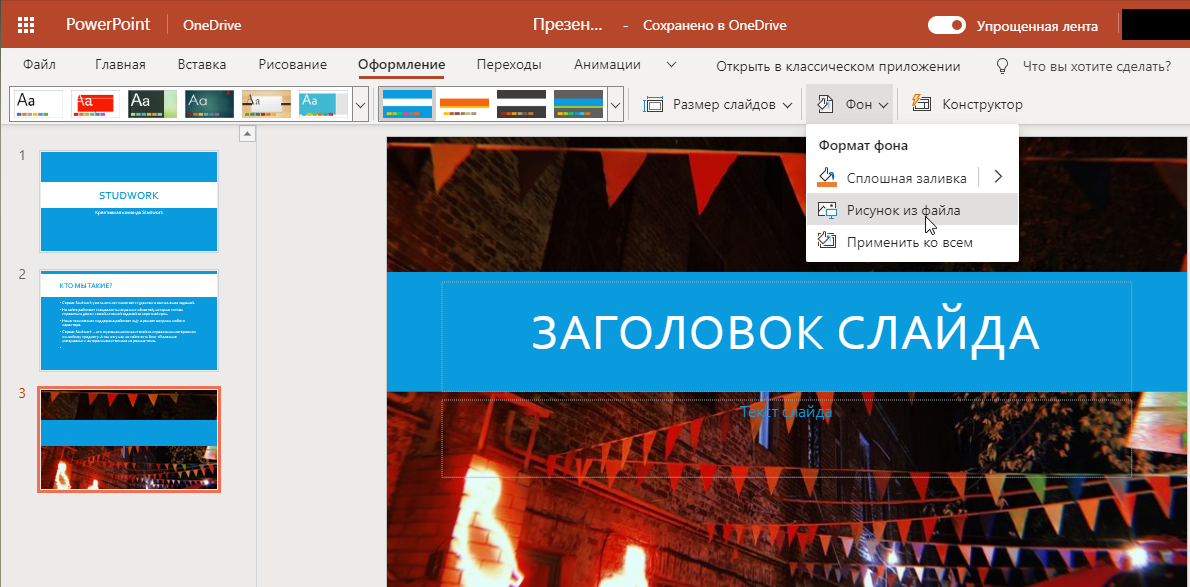Click the Designer (Конструктор) icon

click(x=923, y=104)
